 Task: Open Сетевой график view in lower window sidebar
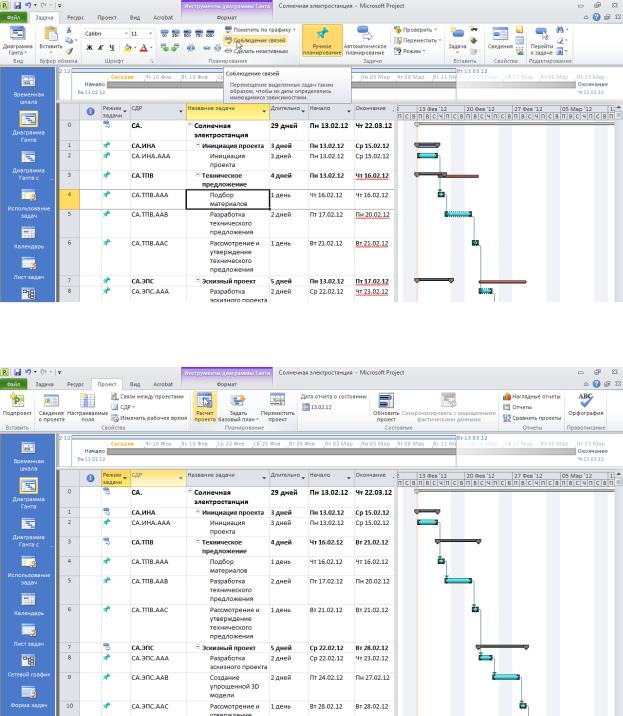click(28, 665)
